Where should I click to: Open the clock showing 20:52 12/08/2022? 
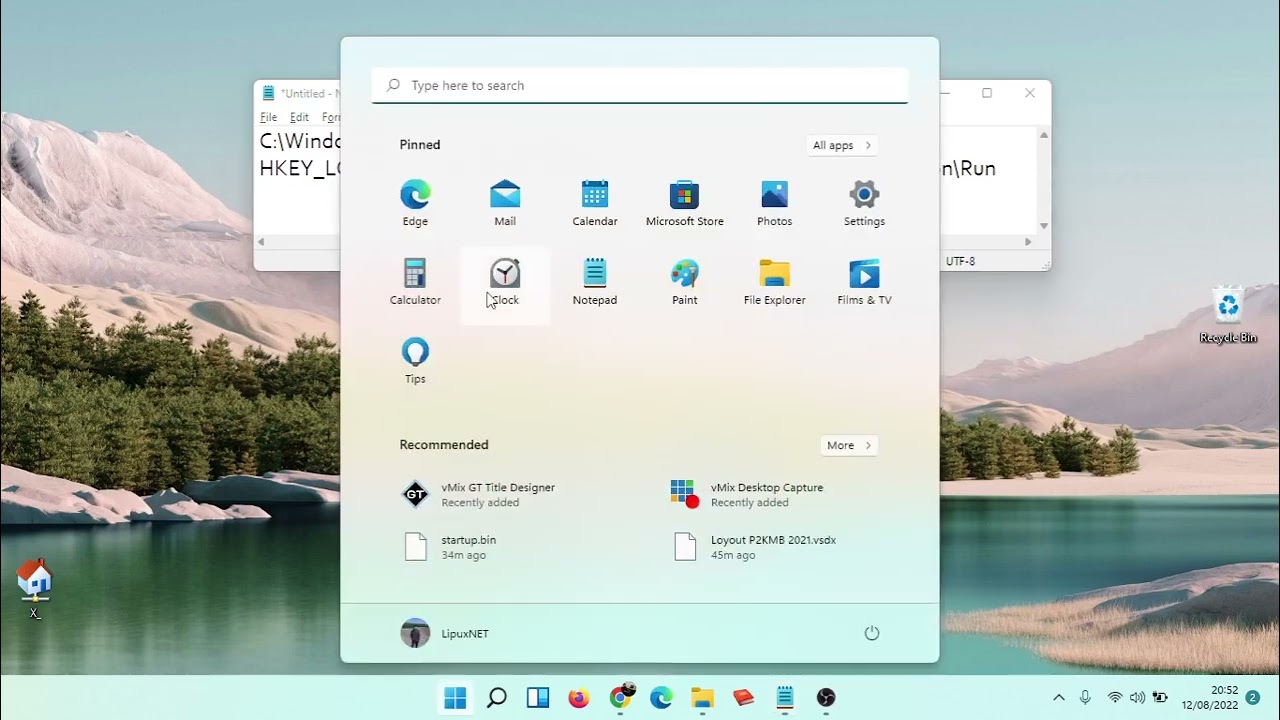(x=1210, y=698)
